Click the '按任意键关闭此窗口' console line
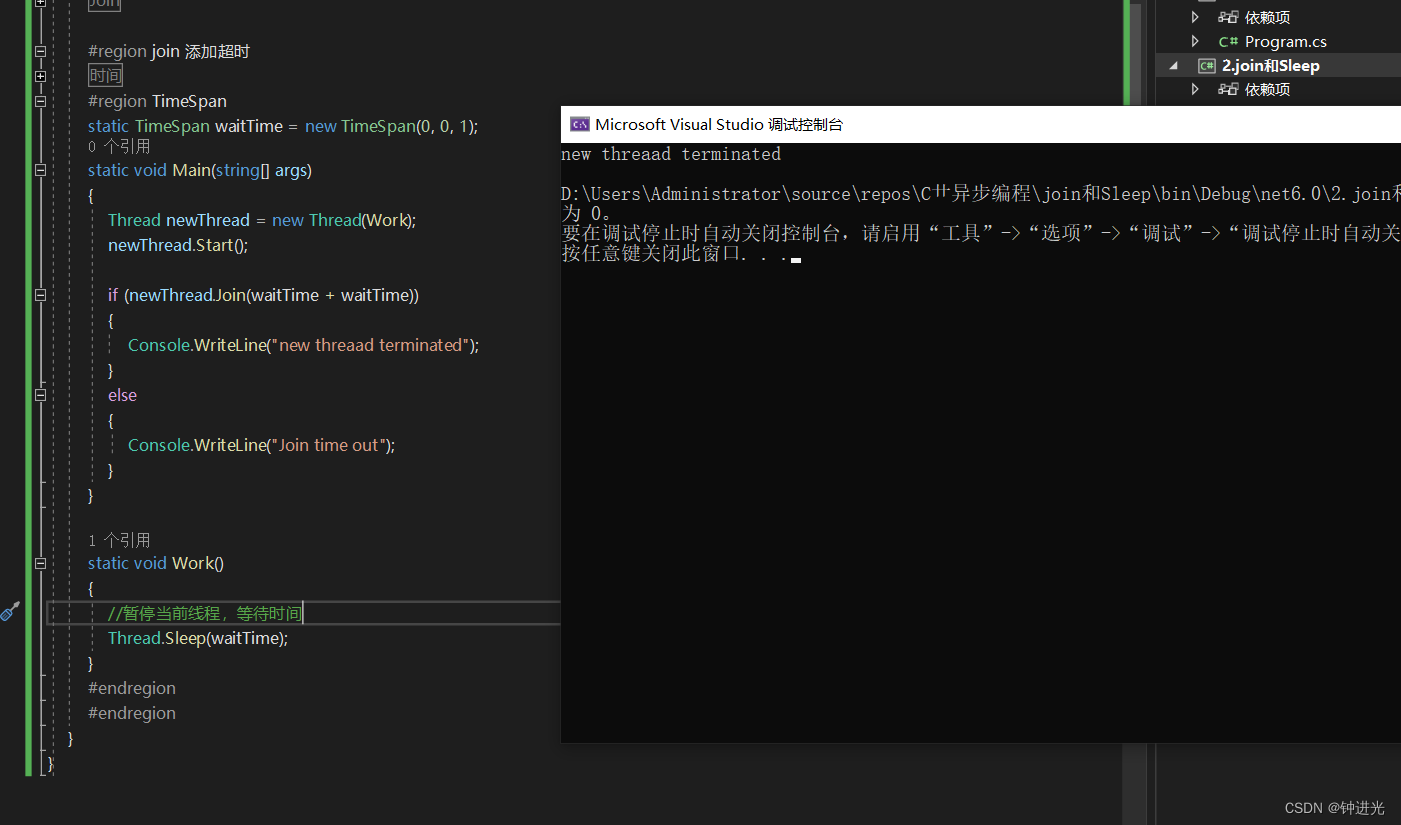This screenshot has height=825, width=1401. (x=680, y=254)
